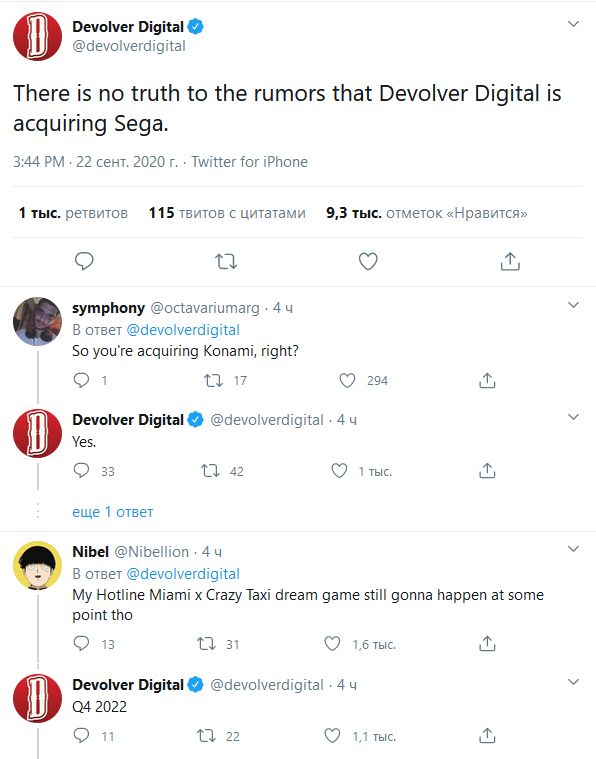Like the main Devolver Digital tweet
596x759 pixels.
pyautogui.click(x=368, y=261)
